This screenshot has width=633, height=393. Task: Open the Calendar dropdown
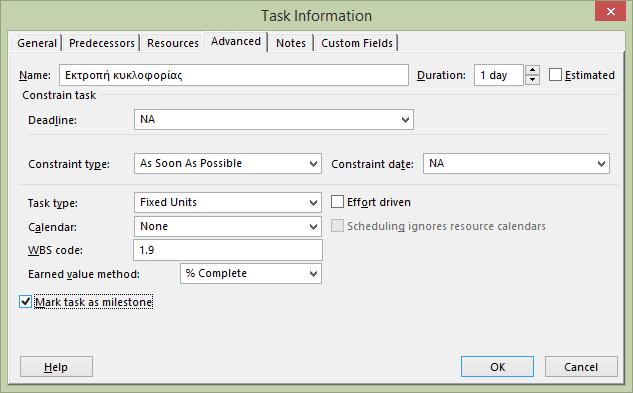point(313,227)
